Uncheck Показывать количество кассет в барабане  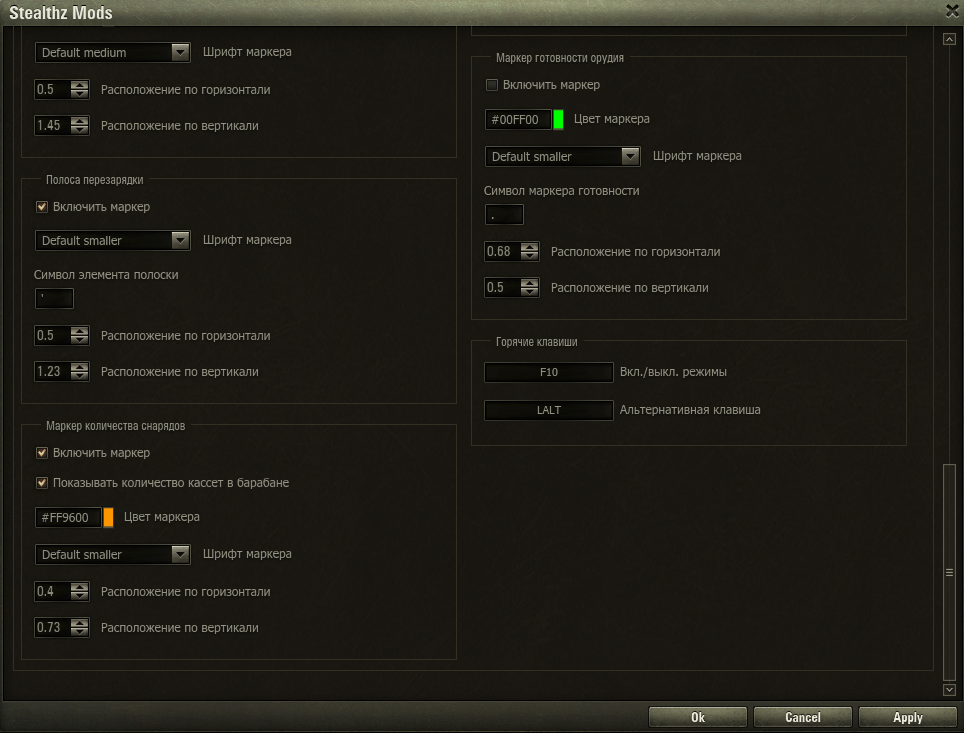(42, 483)
